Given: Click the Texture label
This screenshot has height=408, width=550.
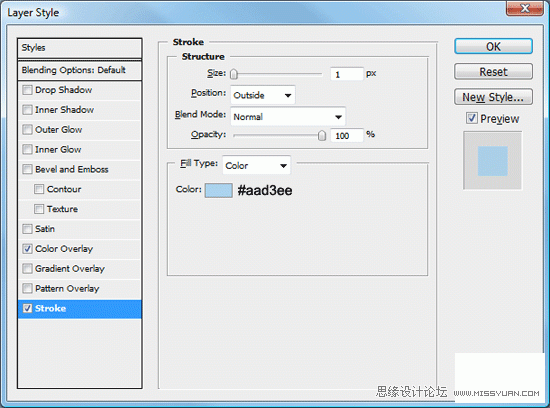Looking at the screenshot, I should point(62,209).
